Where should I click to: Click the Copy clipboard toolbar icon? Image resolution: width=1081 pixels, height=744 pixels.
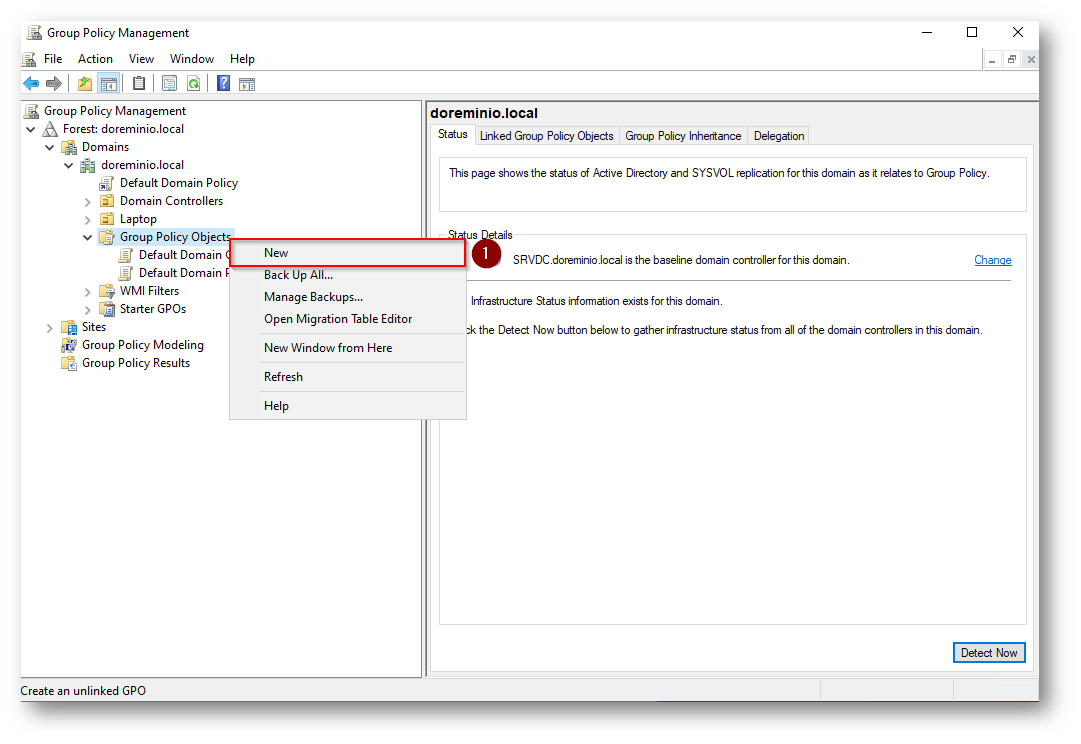(x=139, y=84)
